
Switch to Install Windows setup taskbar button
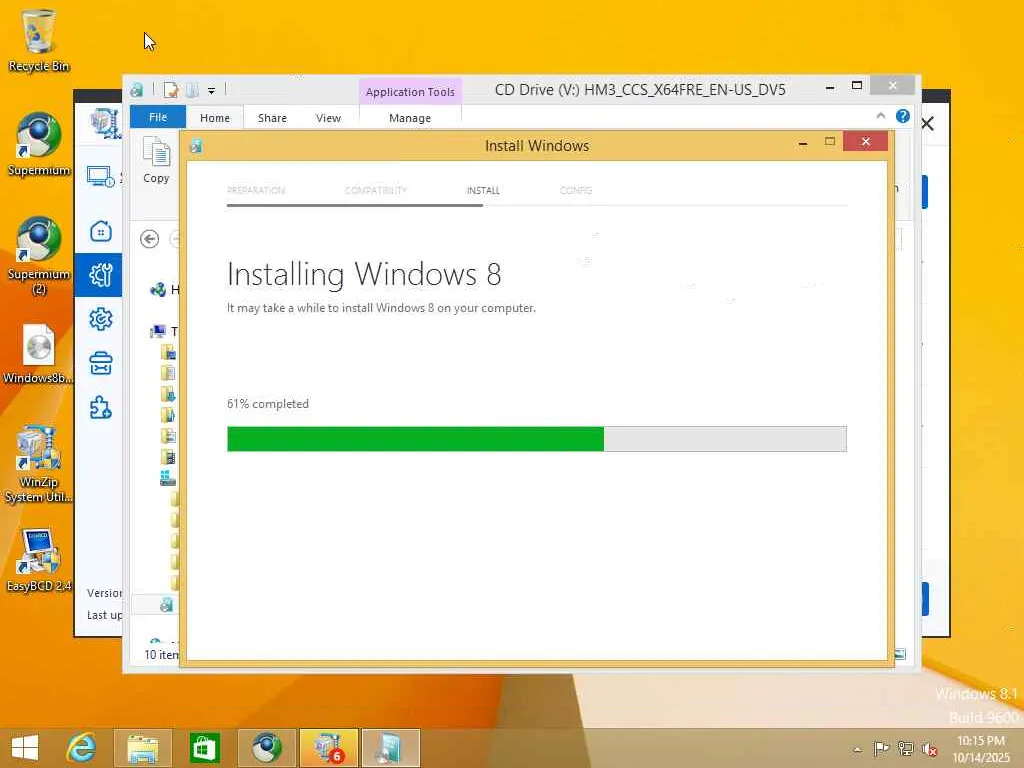pyautogui.click(x=391, y=748)
